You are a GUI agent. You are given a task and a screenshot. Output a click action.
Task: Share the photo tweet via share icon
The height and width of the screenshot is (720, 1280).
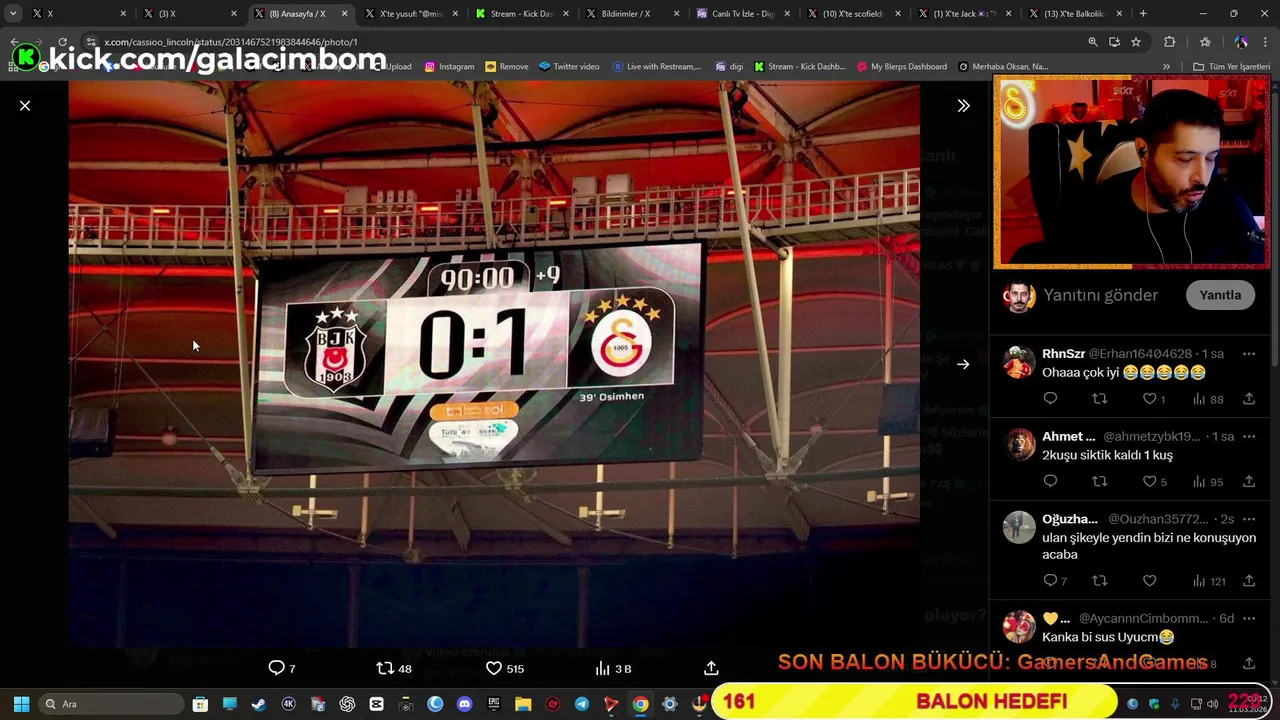click(x=711, y=668)
